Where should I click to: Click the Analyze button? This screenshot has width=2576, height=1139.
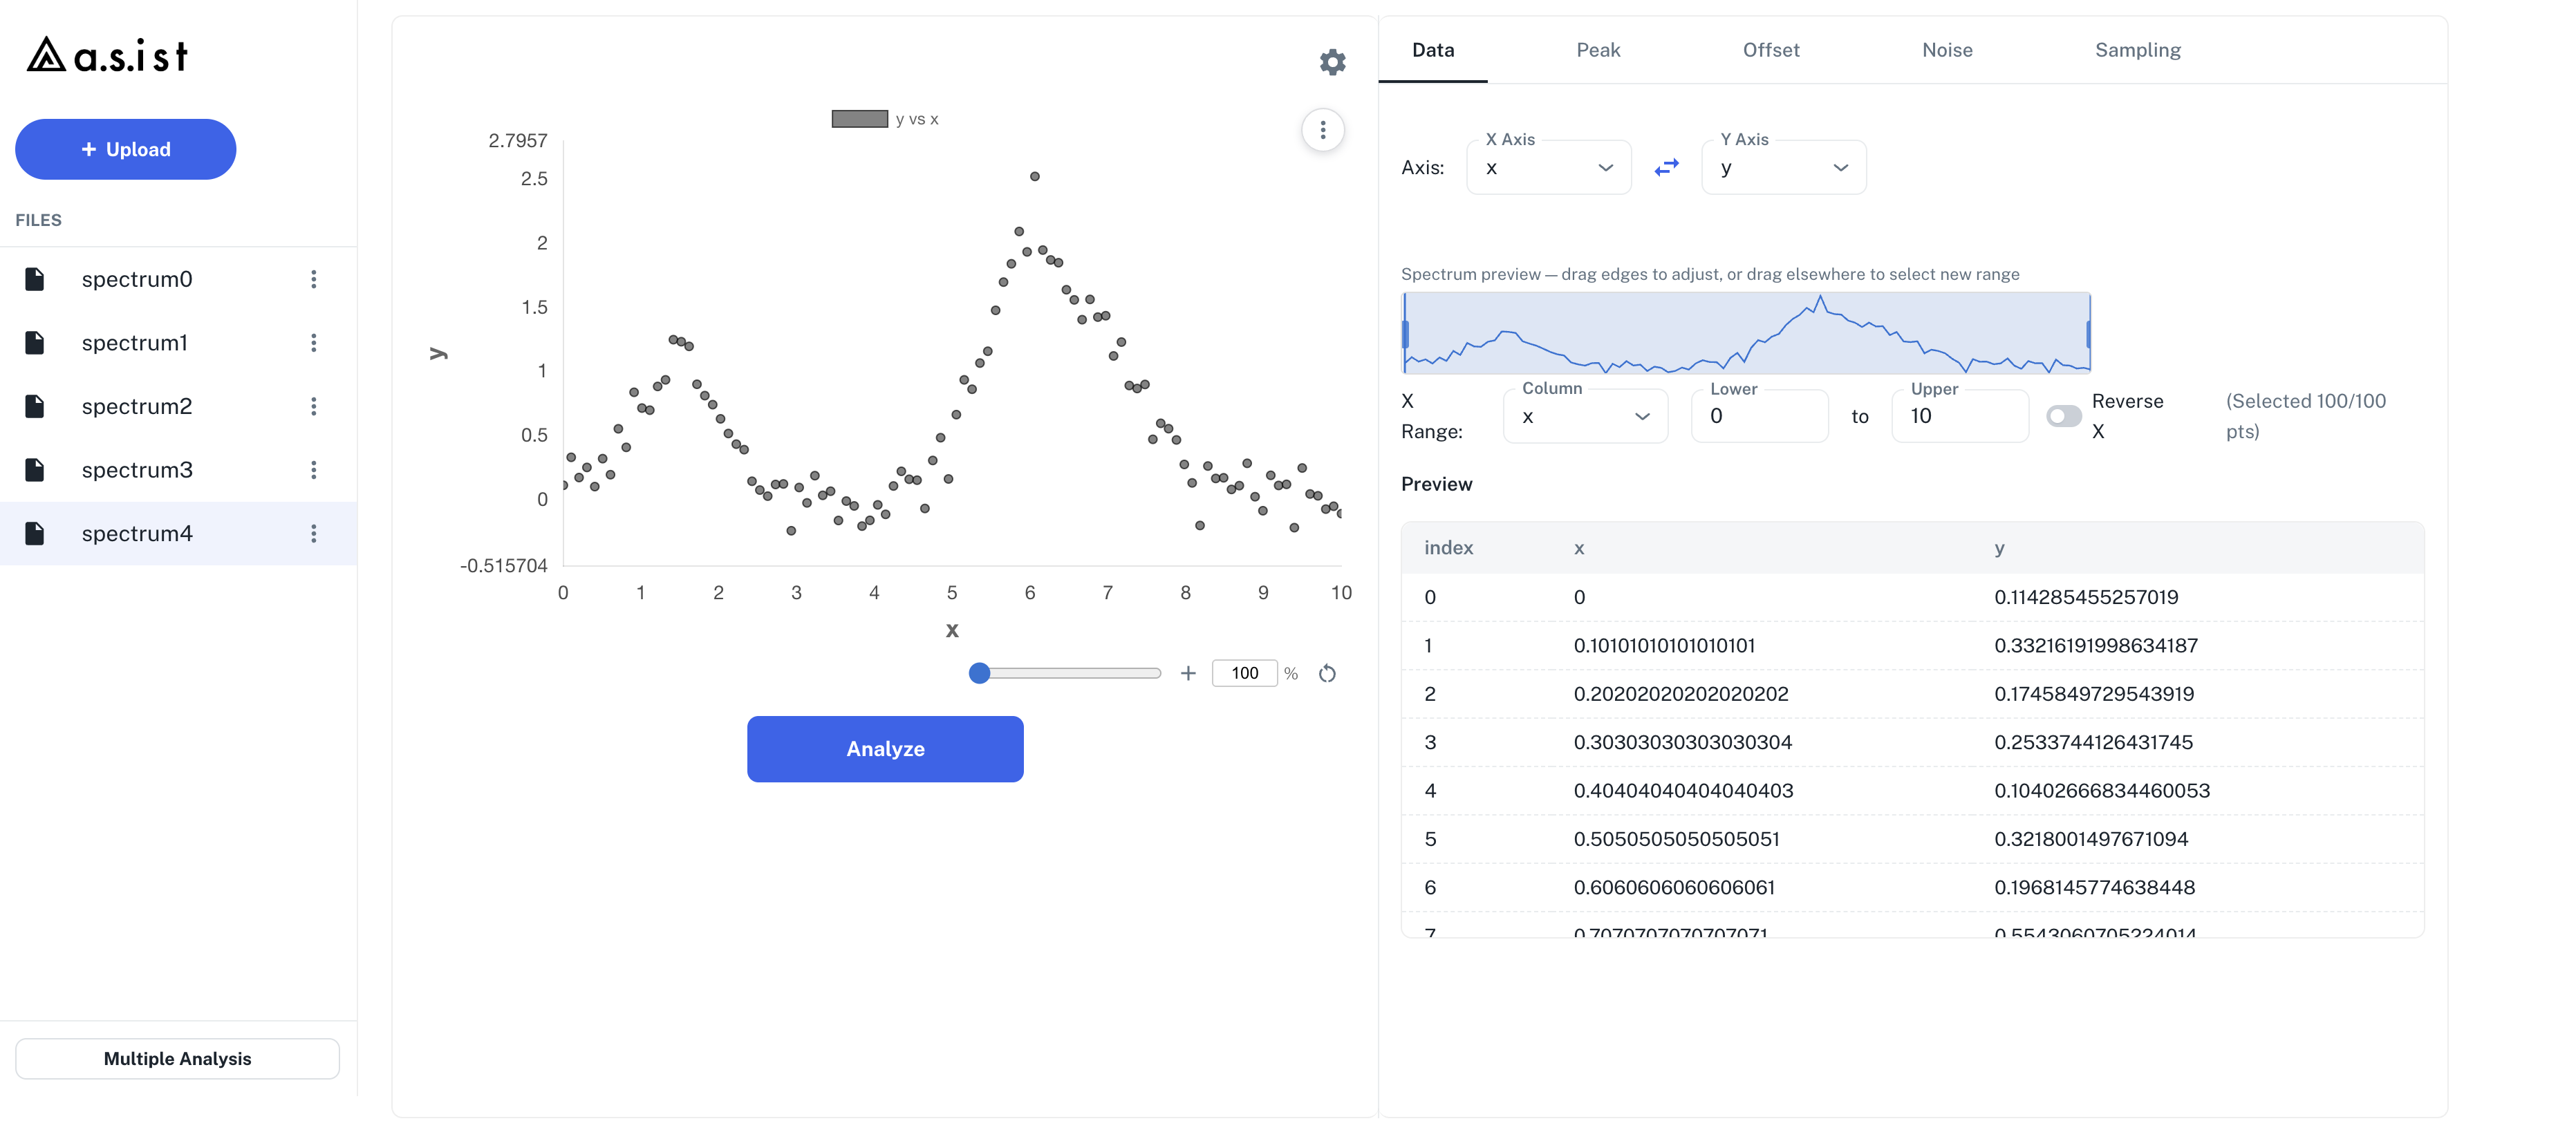click(885, 749)
